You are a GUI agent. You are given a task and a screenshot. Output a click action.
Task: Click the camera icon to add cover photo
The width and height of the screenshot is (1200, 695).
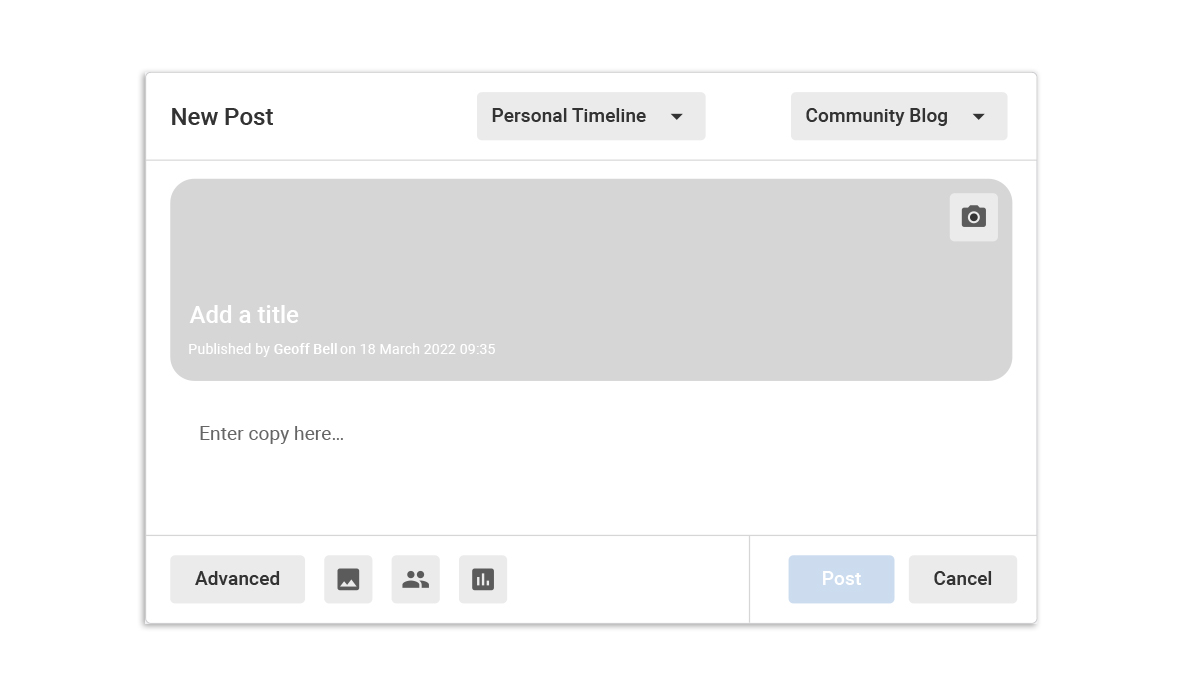pos(973,217)
